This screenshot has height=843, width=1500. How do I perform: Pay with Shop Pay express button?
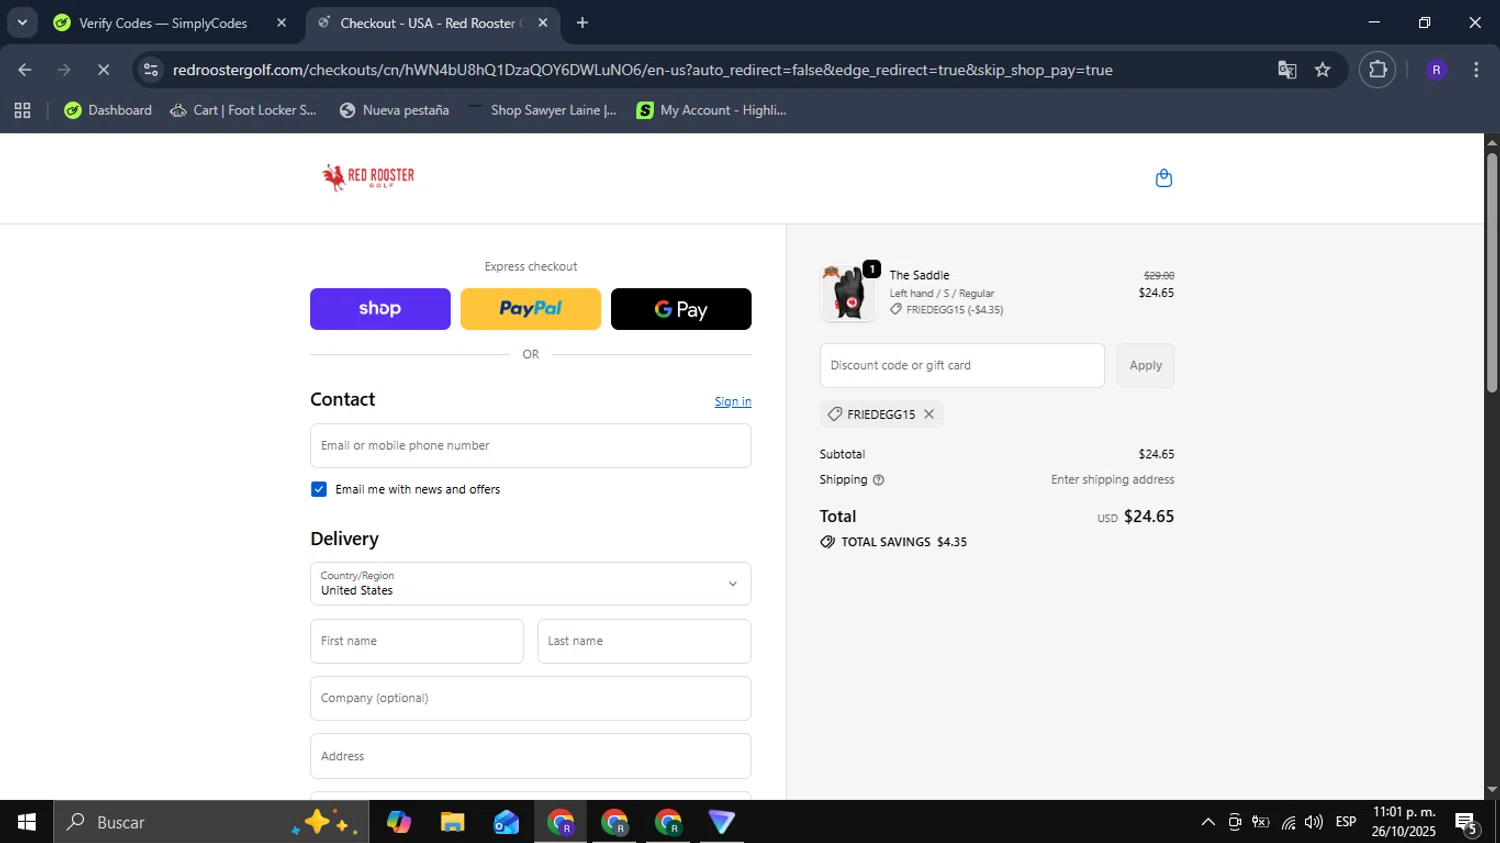[380, 309]
